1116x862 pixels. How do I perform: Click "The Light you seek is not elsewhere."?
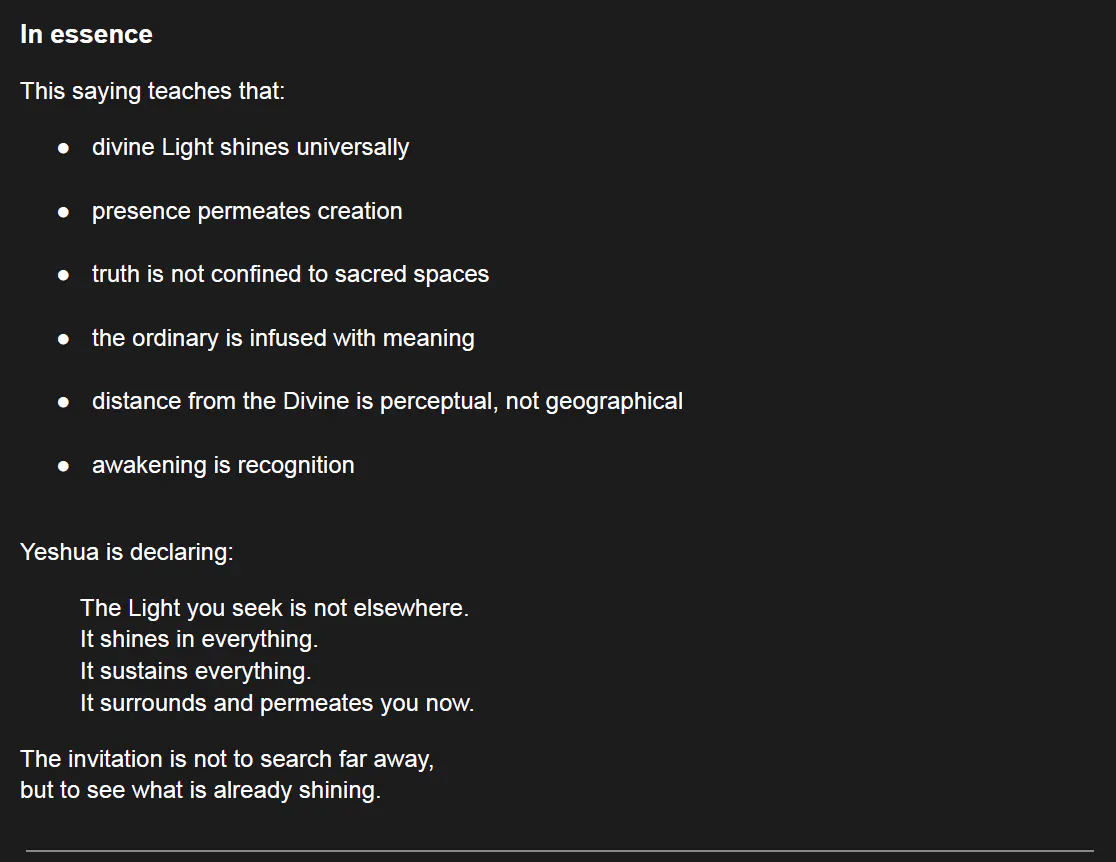(274, 608)
